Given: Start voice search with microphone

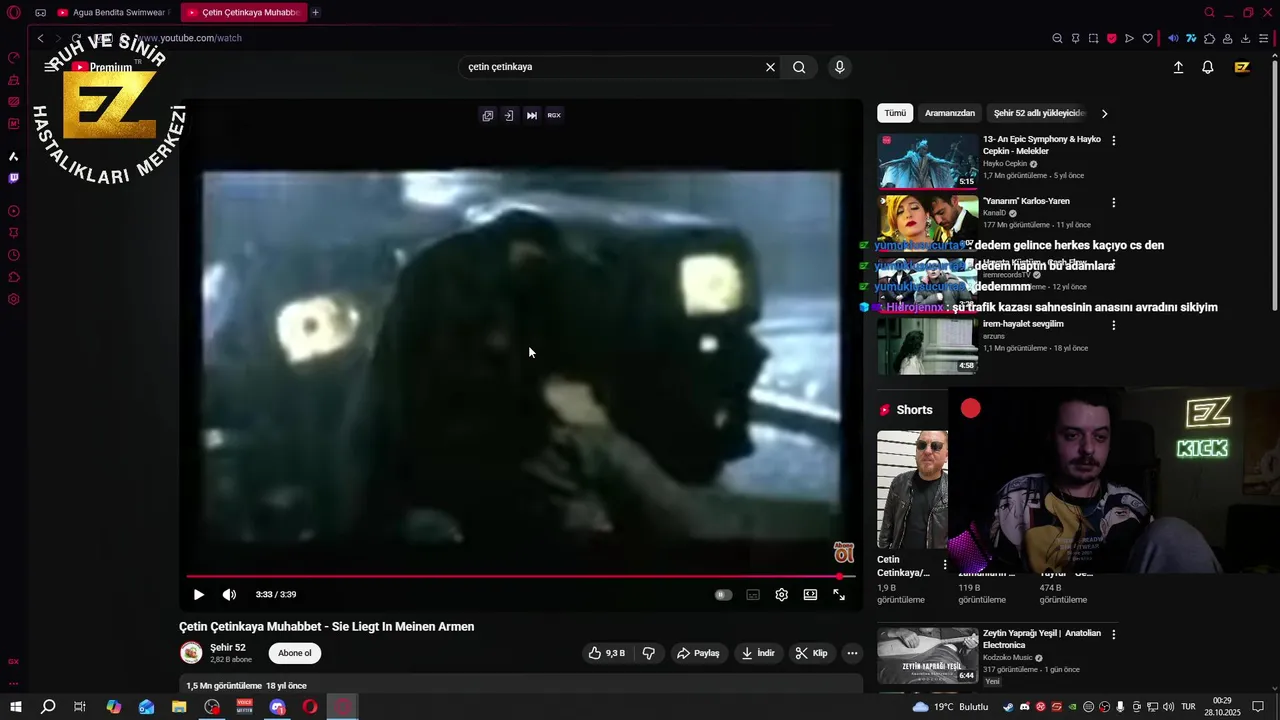Looking at the screenshot, I should click(x=839, y=67).
